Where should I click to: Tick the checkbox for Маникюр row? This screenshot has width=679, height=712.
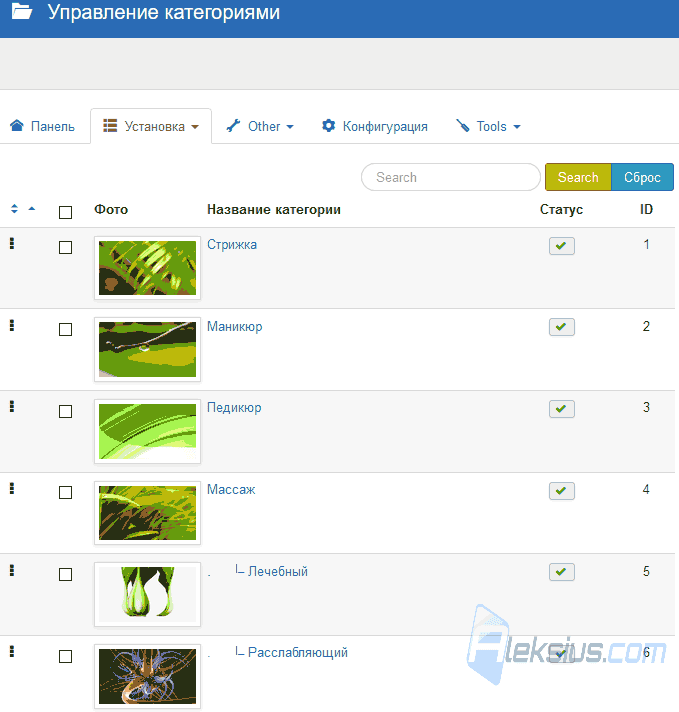tap(65, 329)
